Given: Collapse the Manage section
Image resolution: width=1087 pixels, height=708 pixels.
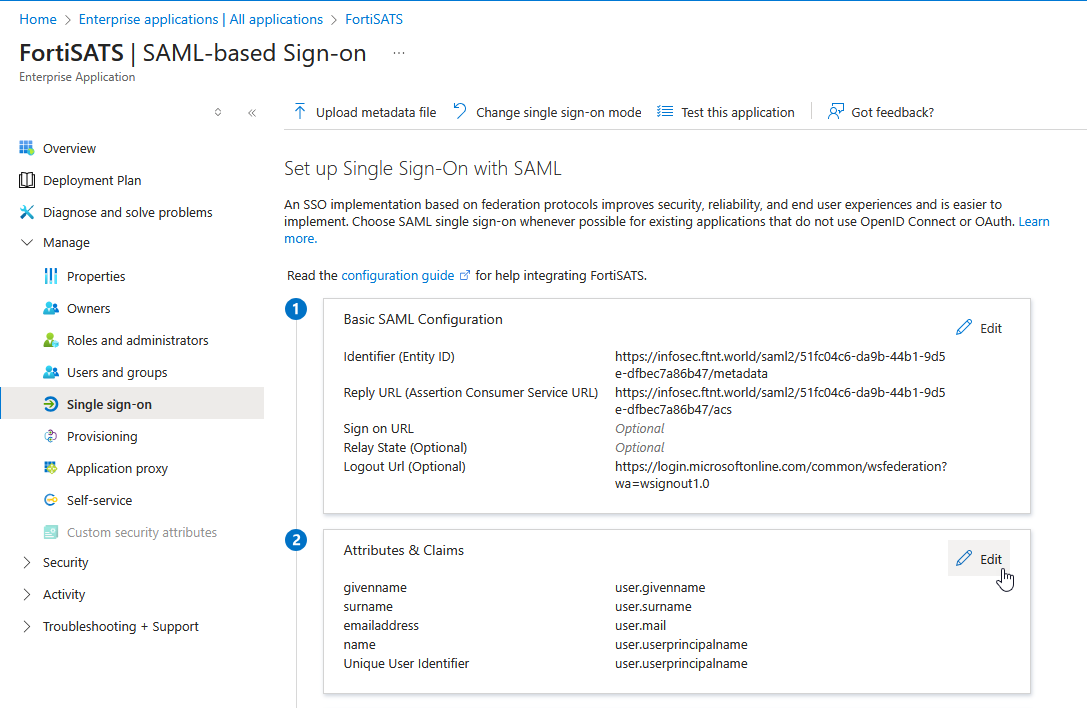Looking at the screenshot, I should click(27, 242).
